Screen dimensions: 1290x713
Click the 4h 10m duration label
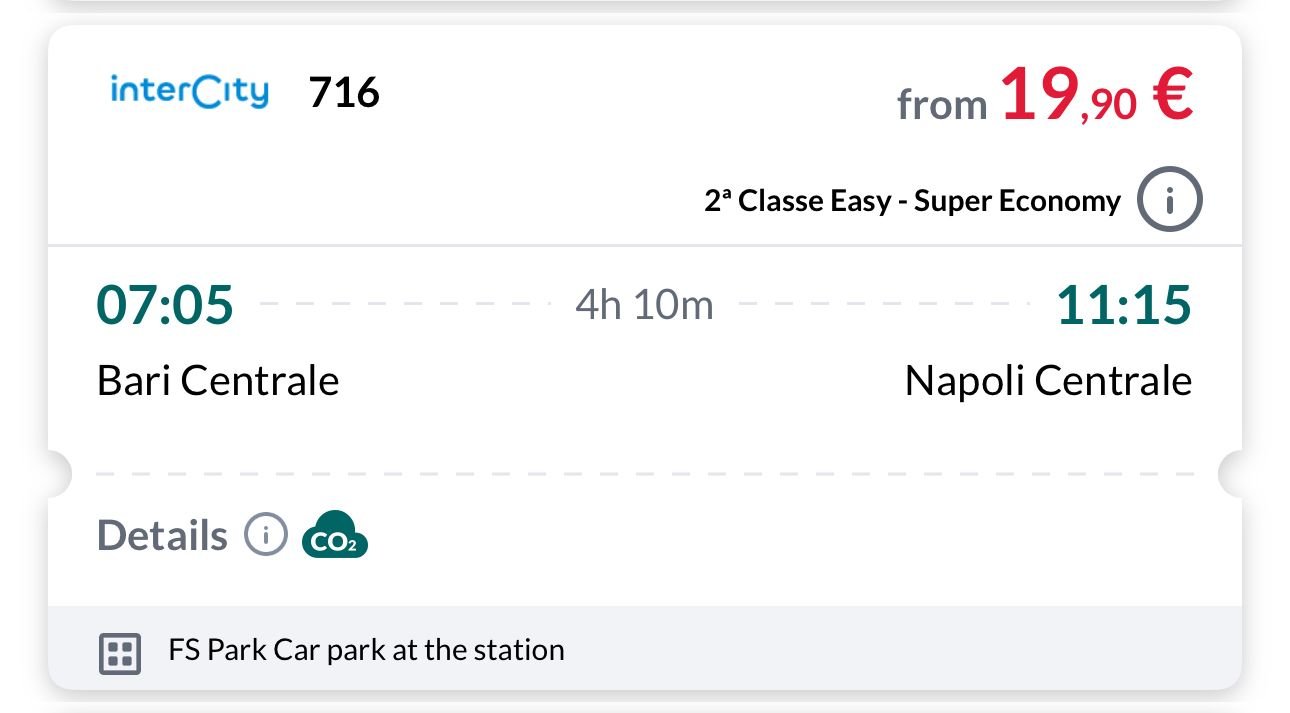pos(644,305)
